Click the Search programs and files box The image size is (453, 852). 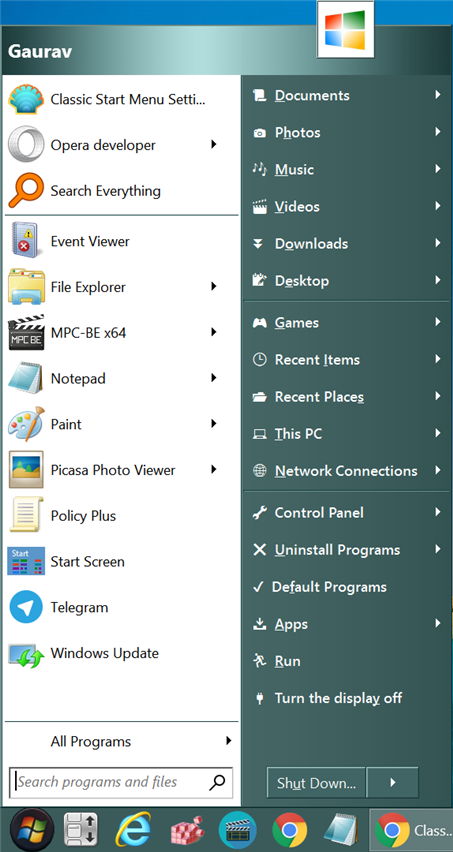pyautogui.click(x=121, y=782)
